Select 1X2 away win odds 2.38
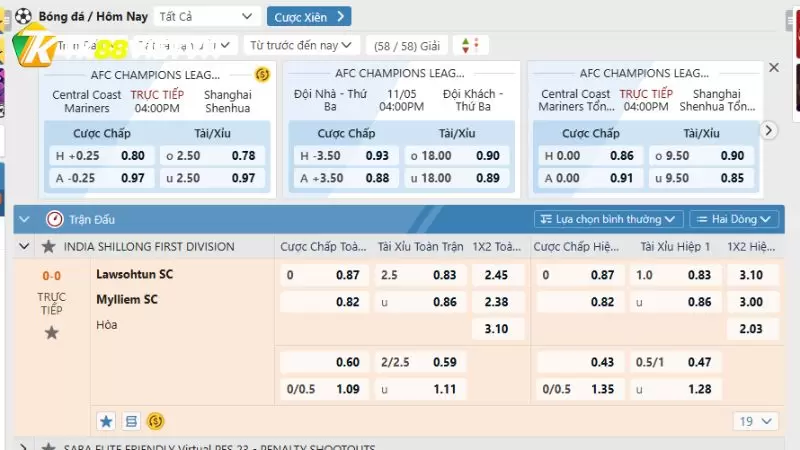Screen dimensions: 800x450 tap(498, 302)
